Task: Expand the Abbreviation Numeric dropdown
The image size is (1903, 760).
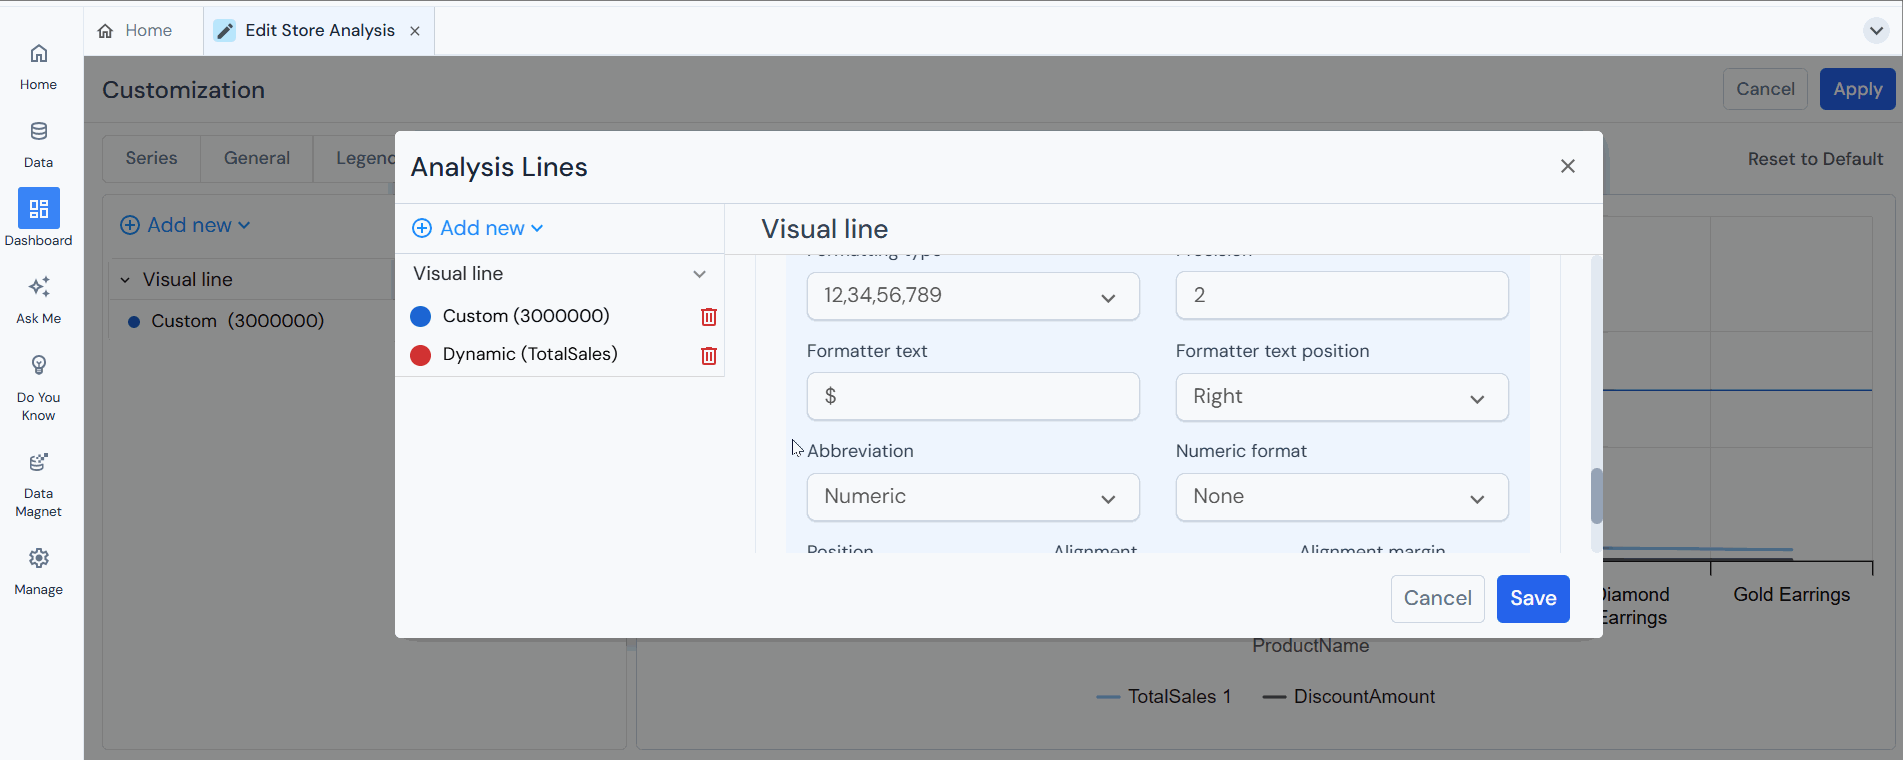Action: tap(972, 497)
